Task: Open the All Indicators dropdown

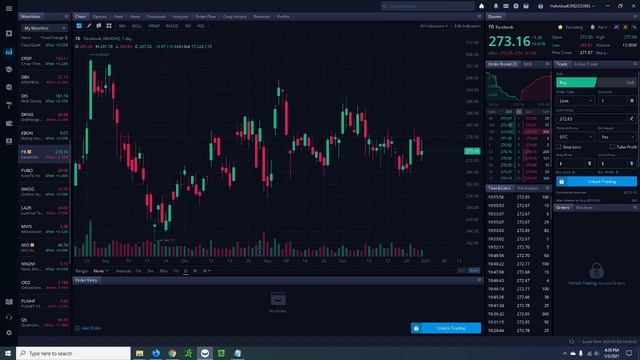Action: coord(433,26)
